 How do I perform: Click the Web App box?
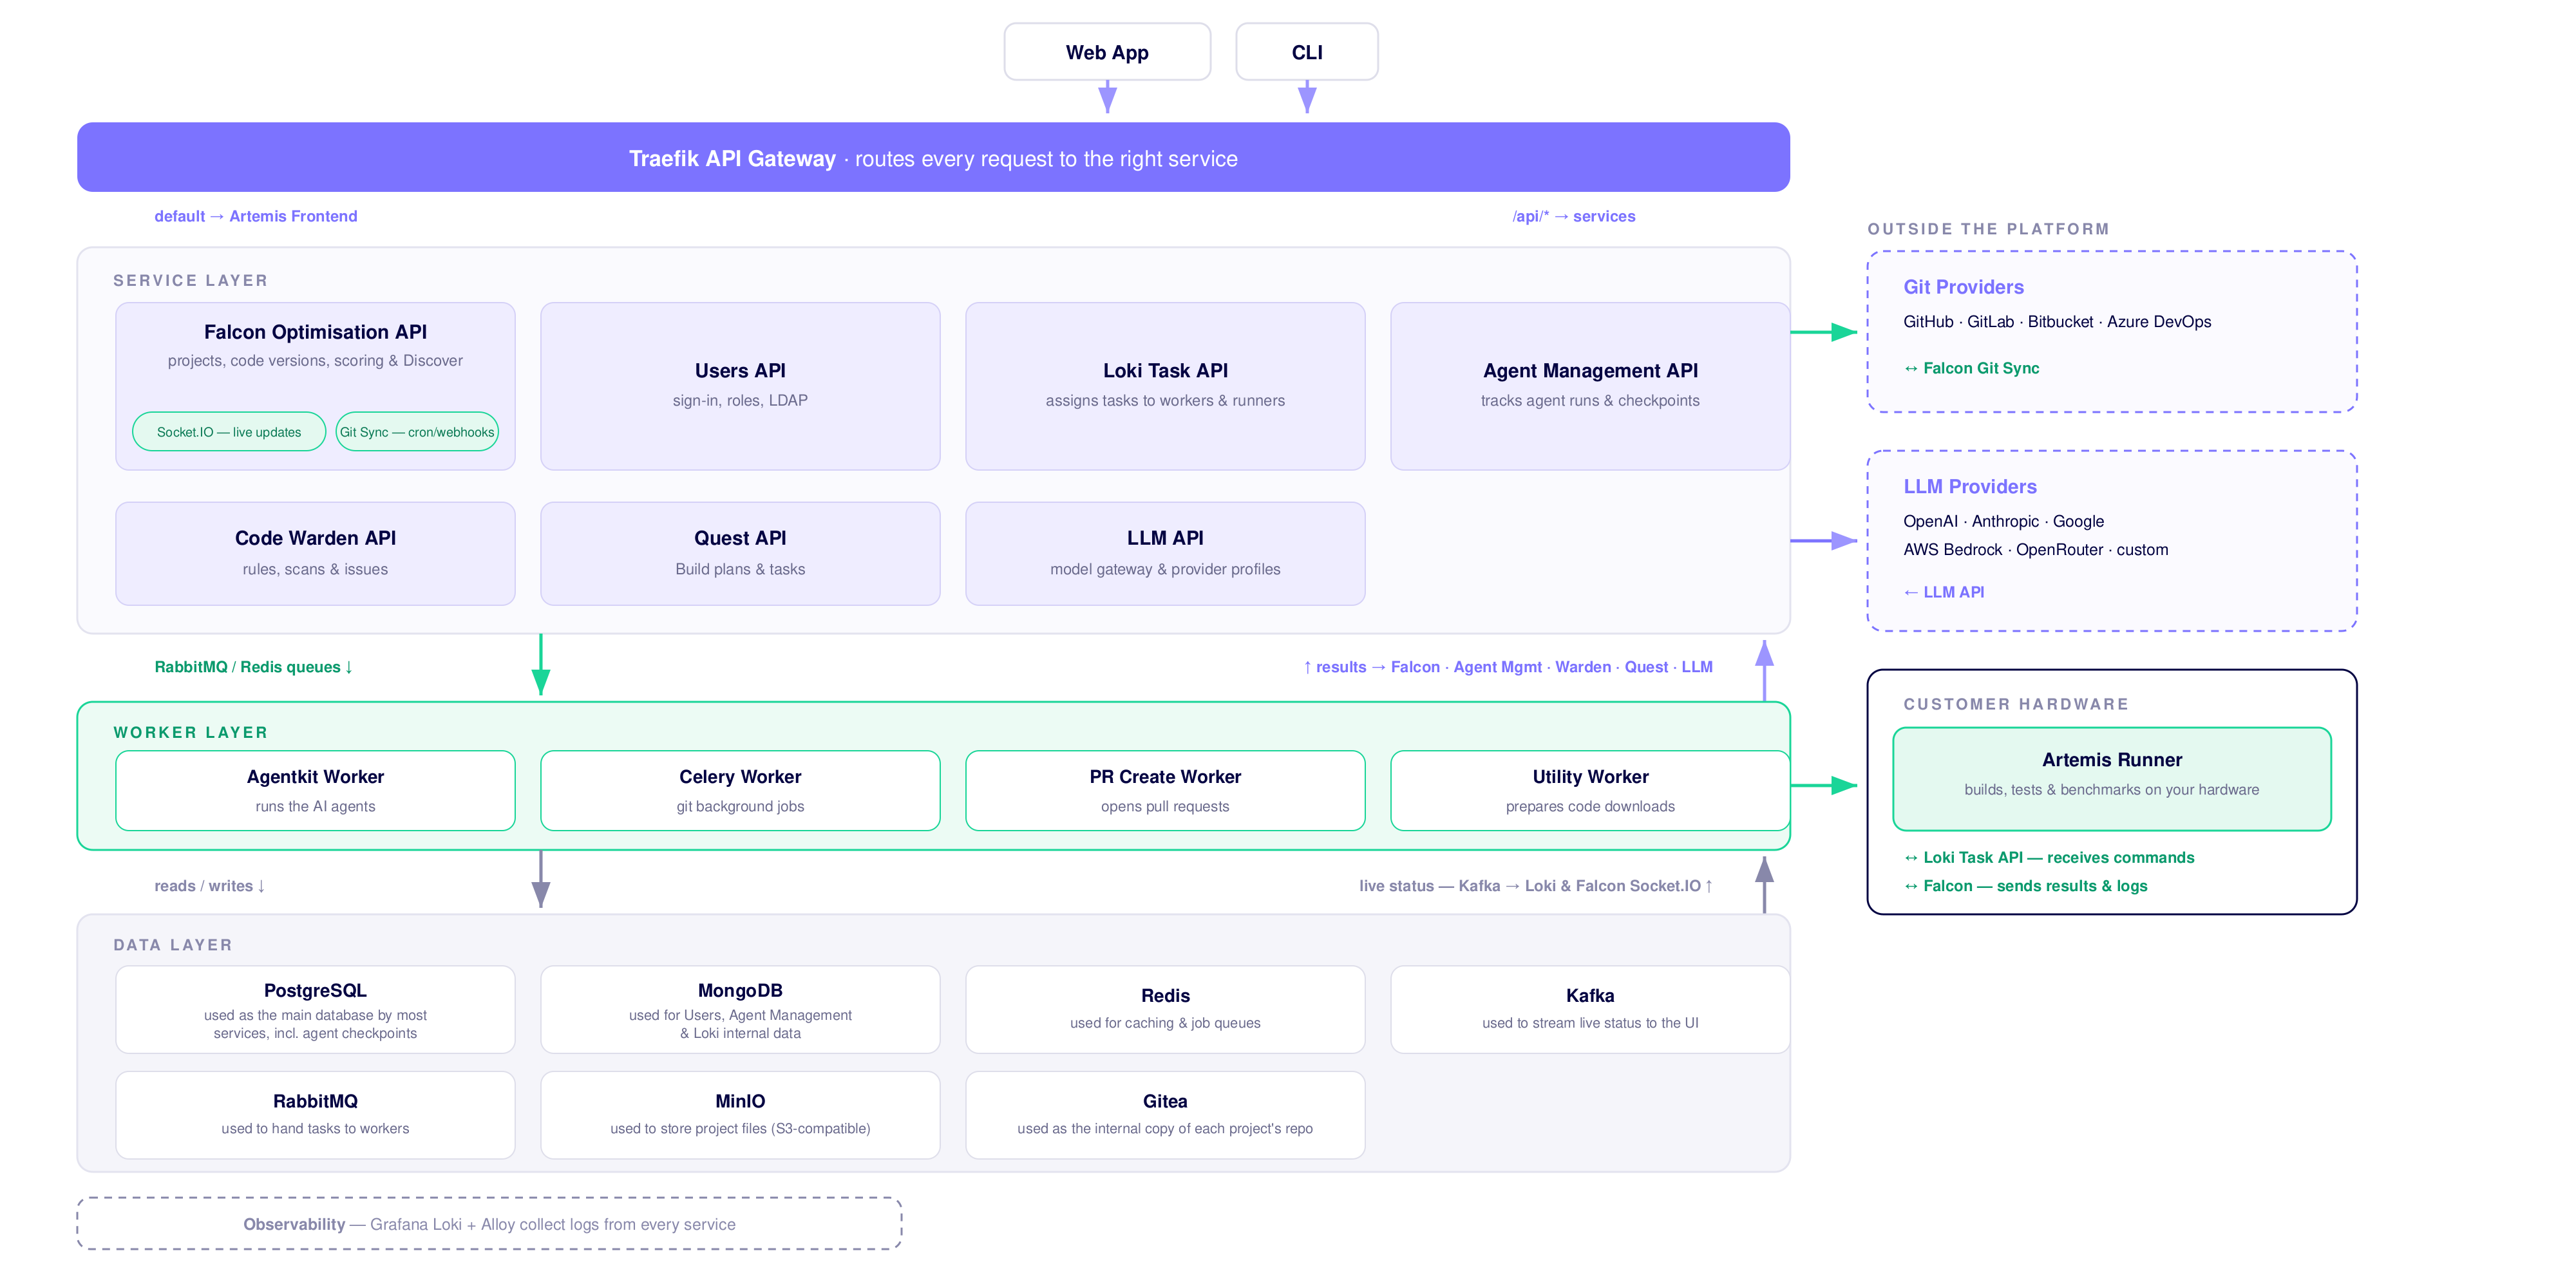[1107, 52]
